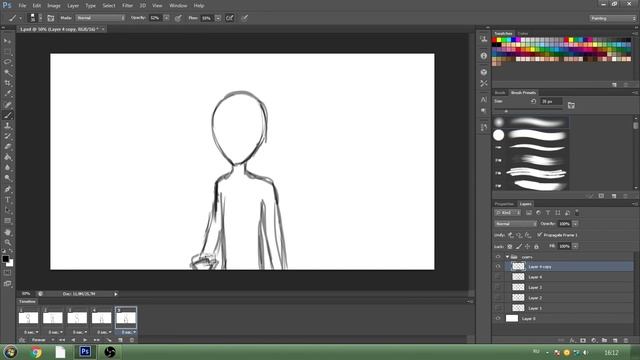Select timeline frame 3 thumbnail

click(x=77, y=317)
